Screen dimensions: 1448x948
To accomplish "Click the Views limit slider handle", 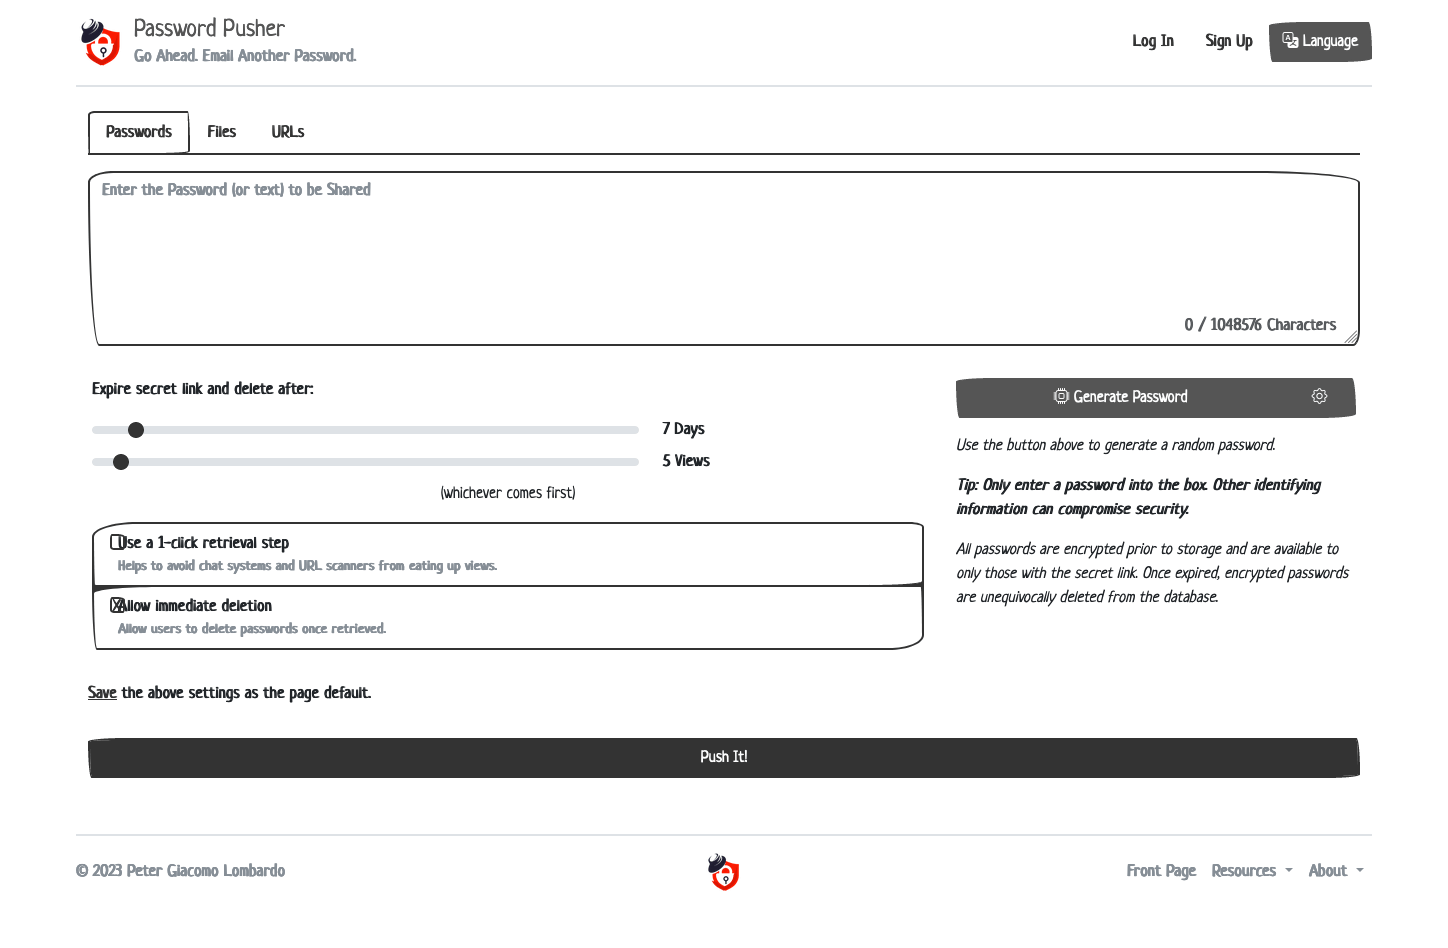I will click(121, 462).
